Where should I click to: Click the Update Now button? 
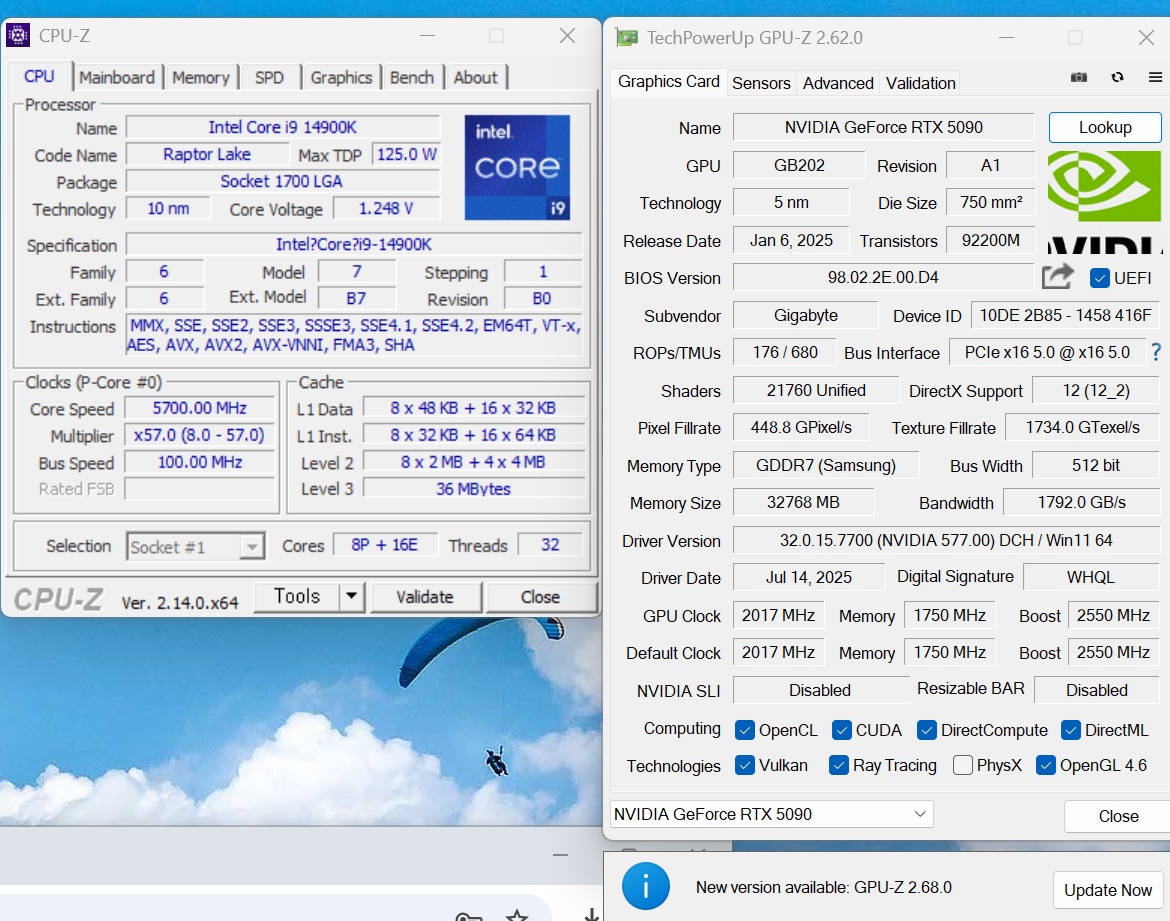[1107, 890]
